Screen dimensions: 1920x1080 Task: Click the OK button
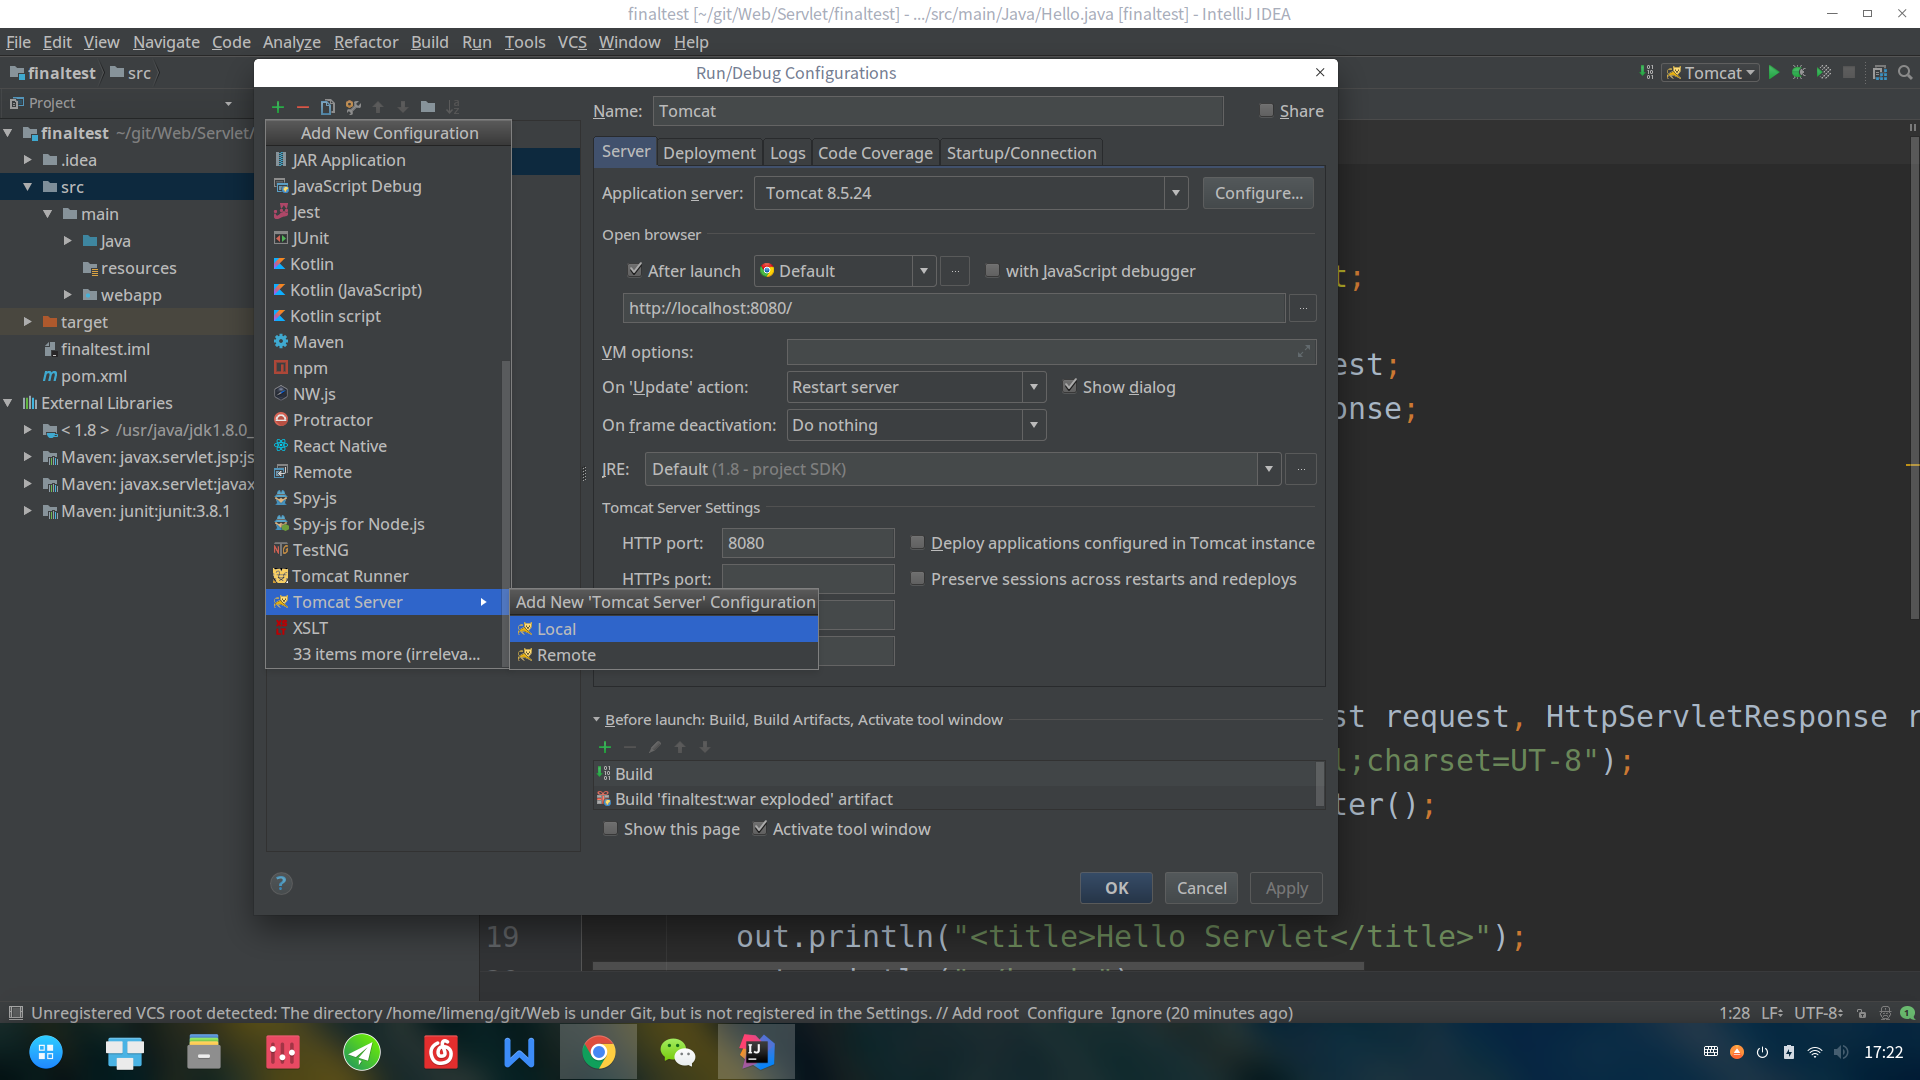click(1116, 888)
